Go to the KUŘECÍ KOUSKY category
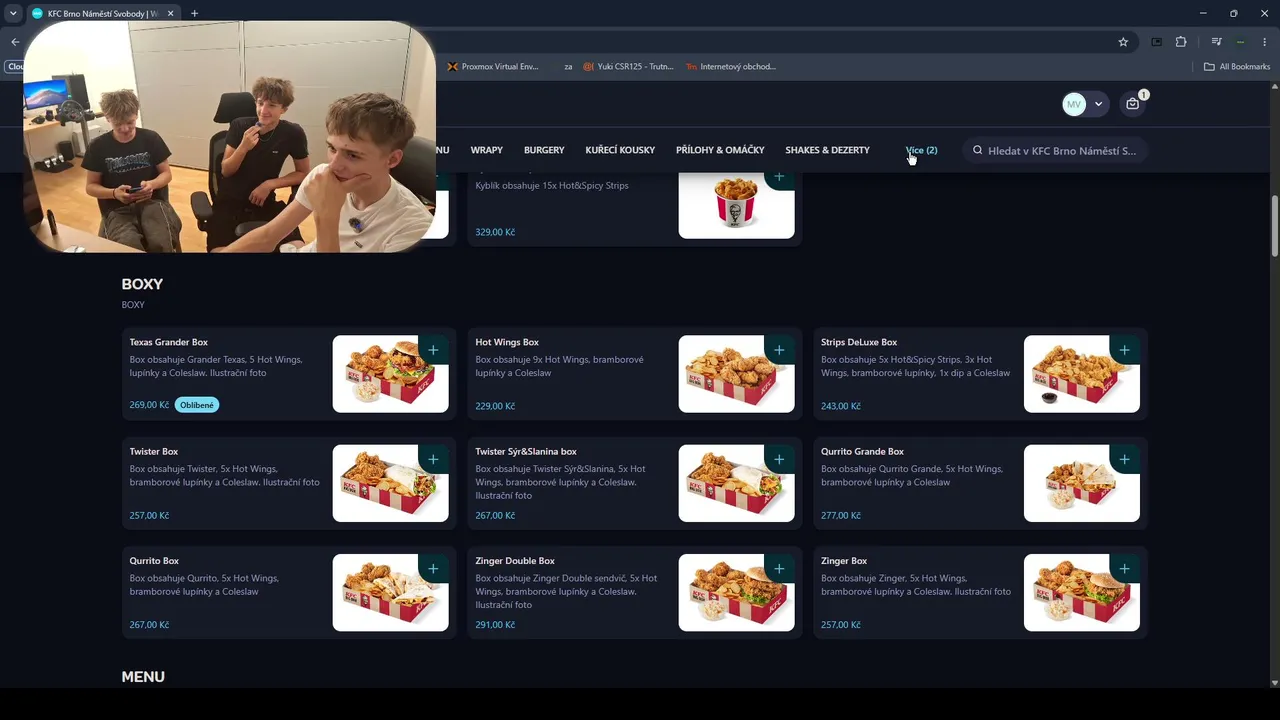Viewport: 1280px width, 720px height. click(x=620, y=150)
